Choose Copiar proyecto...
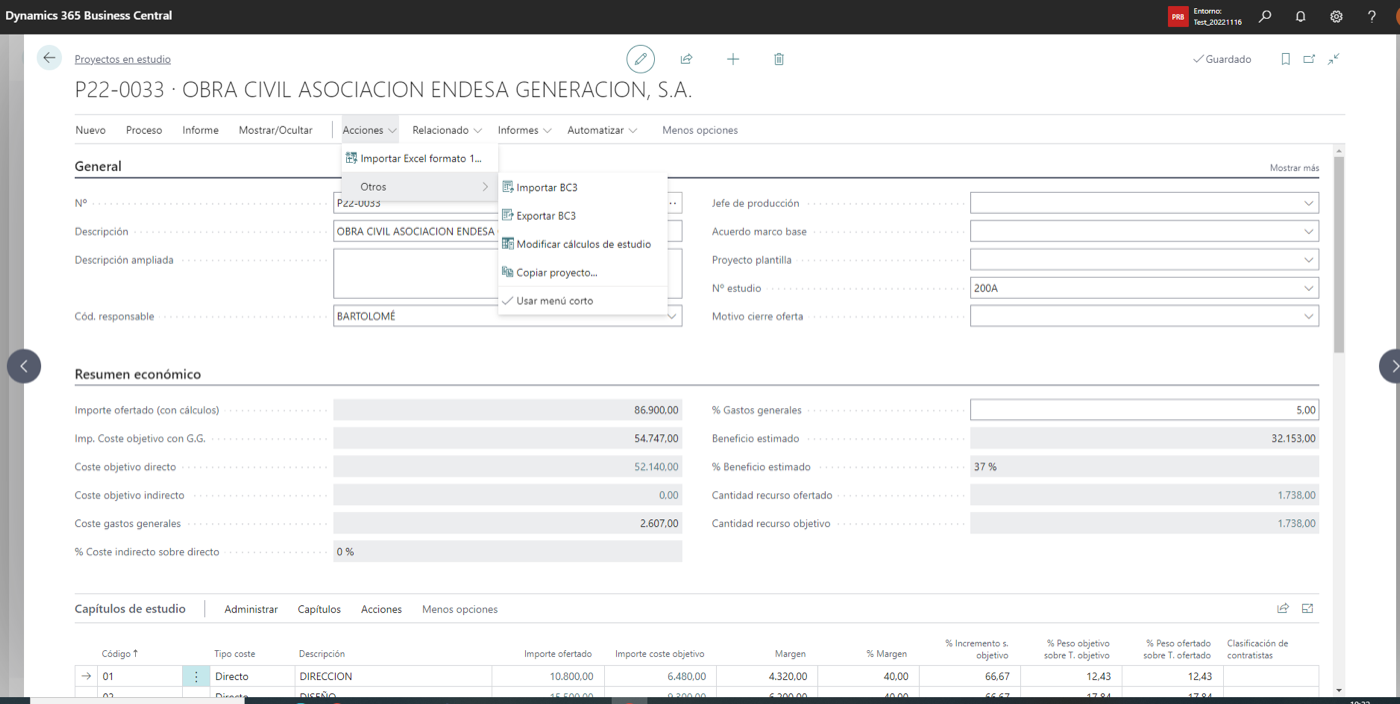The image size is (1400, 704). 583,272
